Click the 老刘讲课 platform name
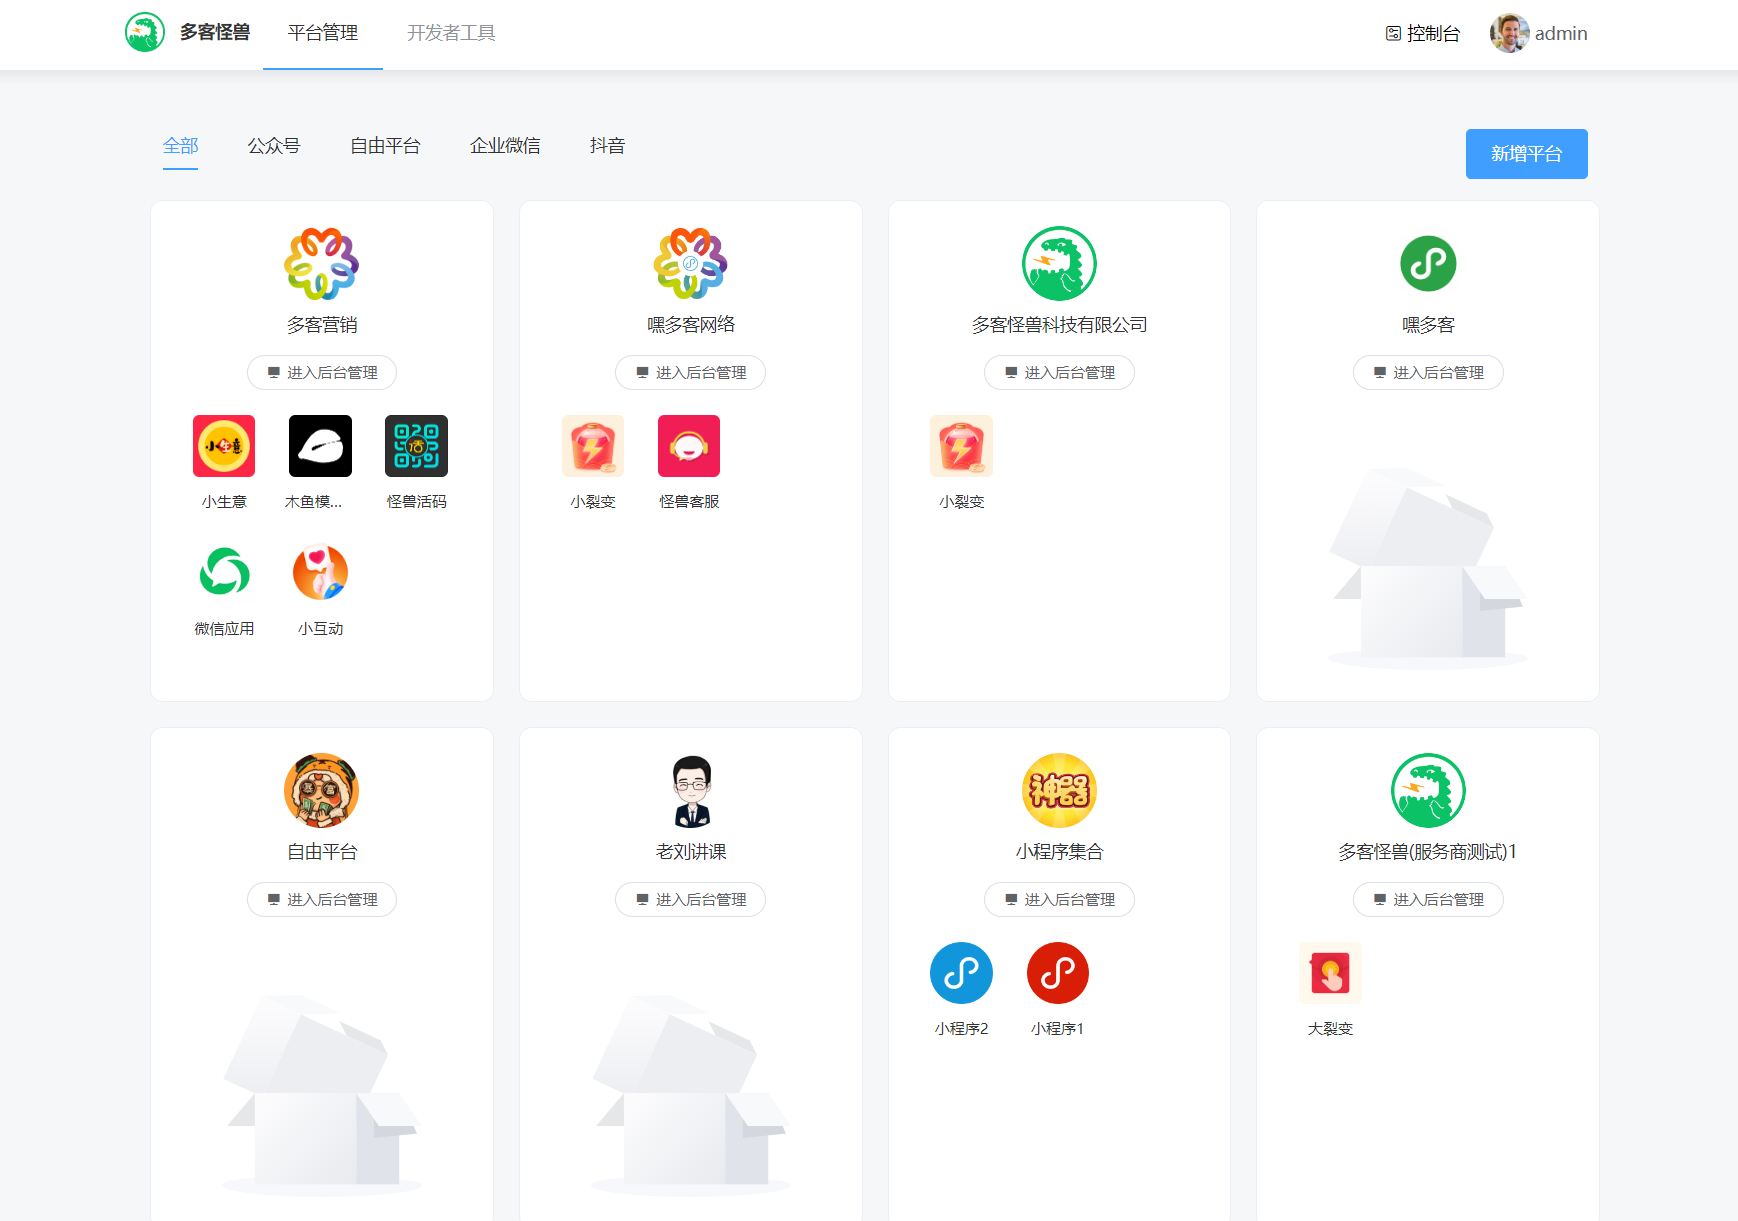This screenshot has height=1221, width=1738. point(691,852)
